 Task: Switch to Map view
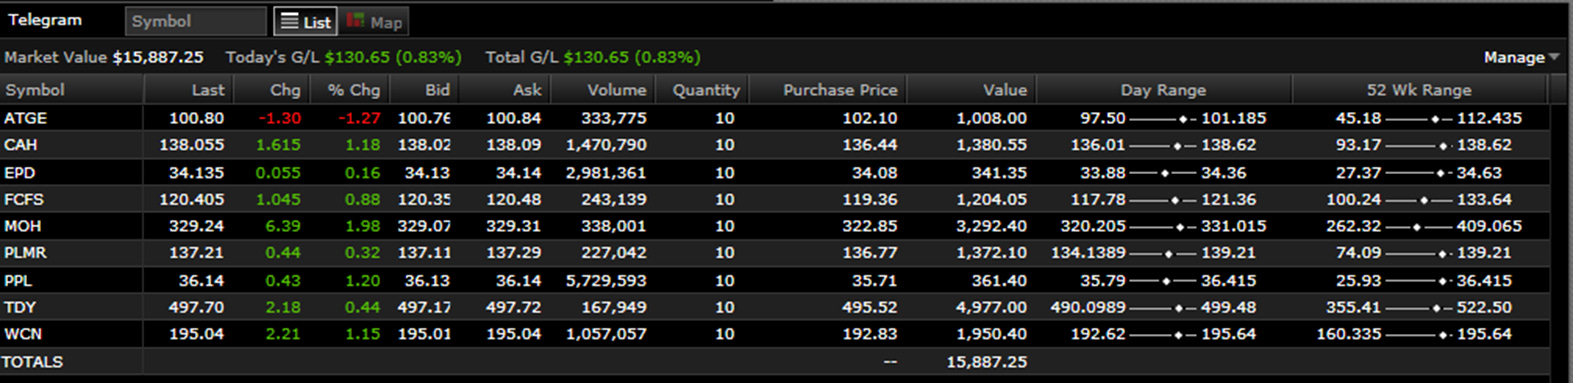[x=374, y=22]
